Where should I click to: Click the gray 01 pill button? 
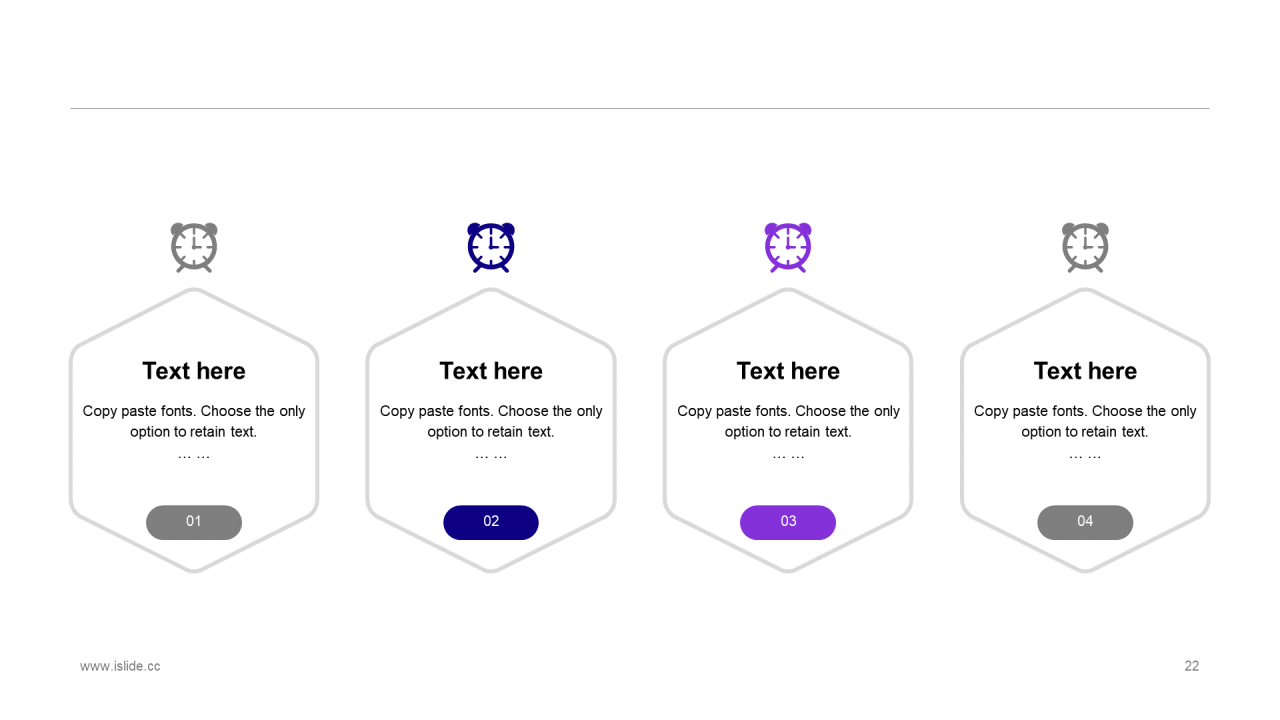(194, 522)
